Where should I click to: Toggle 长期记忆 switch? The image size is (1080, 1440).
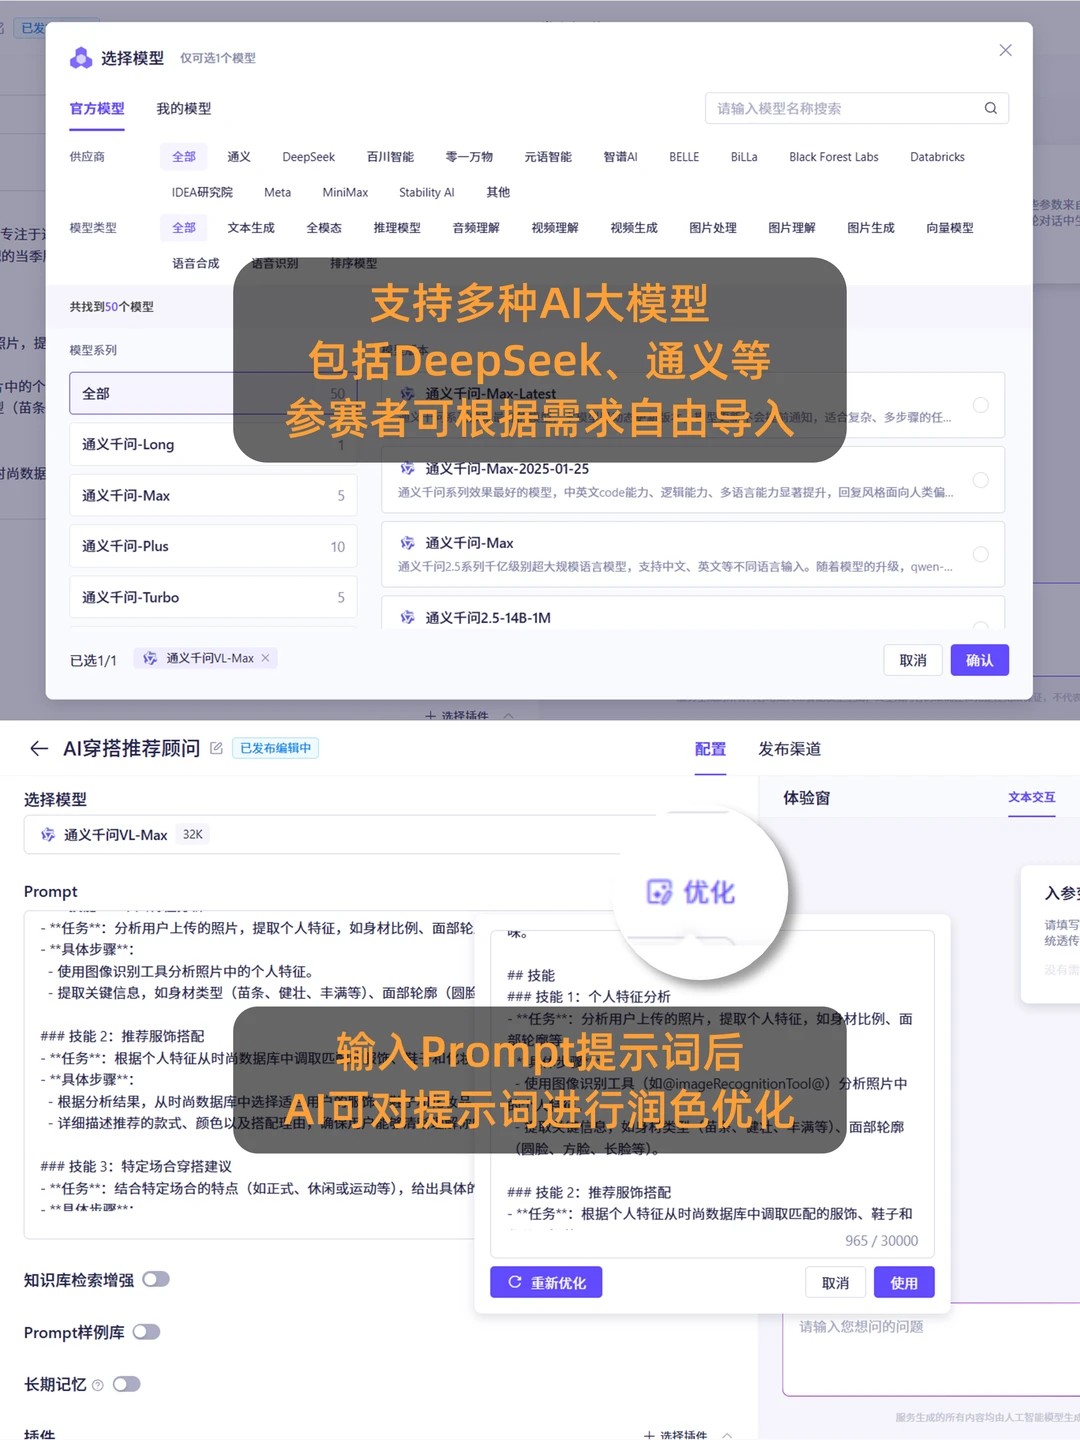126,1384
